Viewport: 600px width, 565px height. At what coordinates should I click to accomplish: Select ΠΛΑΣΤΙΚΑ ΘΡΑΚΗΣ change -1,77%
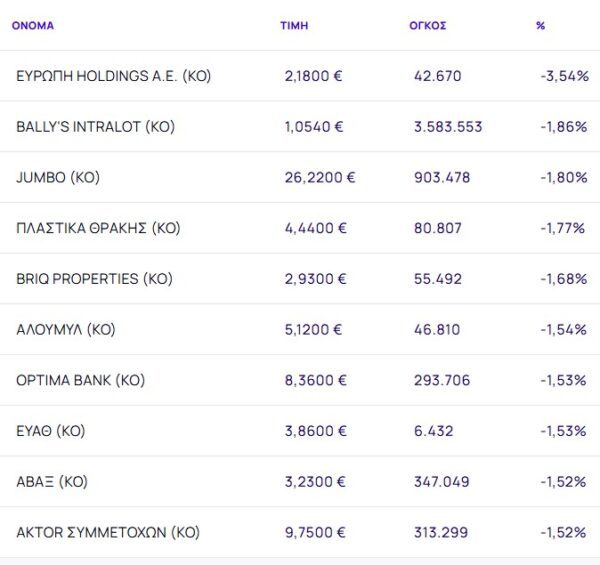561,228
